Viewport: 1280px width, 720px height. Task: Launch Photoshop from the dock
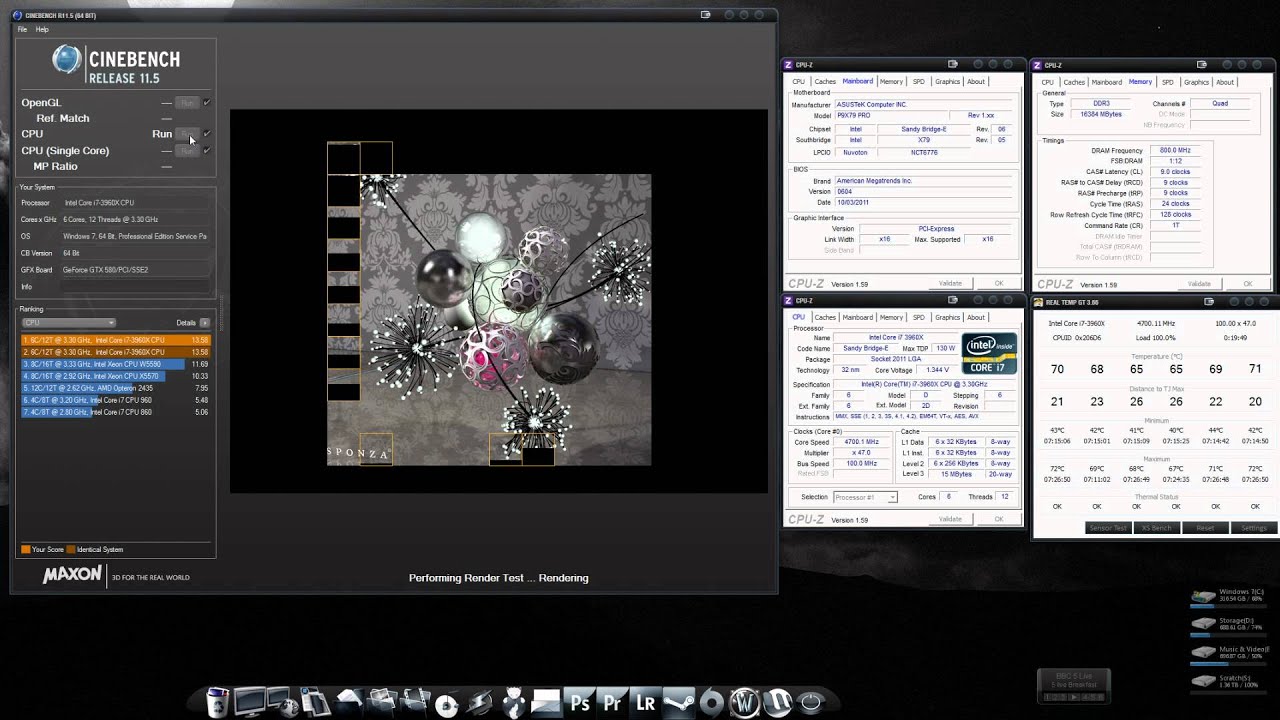click(580, 702)
